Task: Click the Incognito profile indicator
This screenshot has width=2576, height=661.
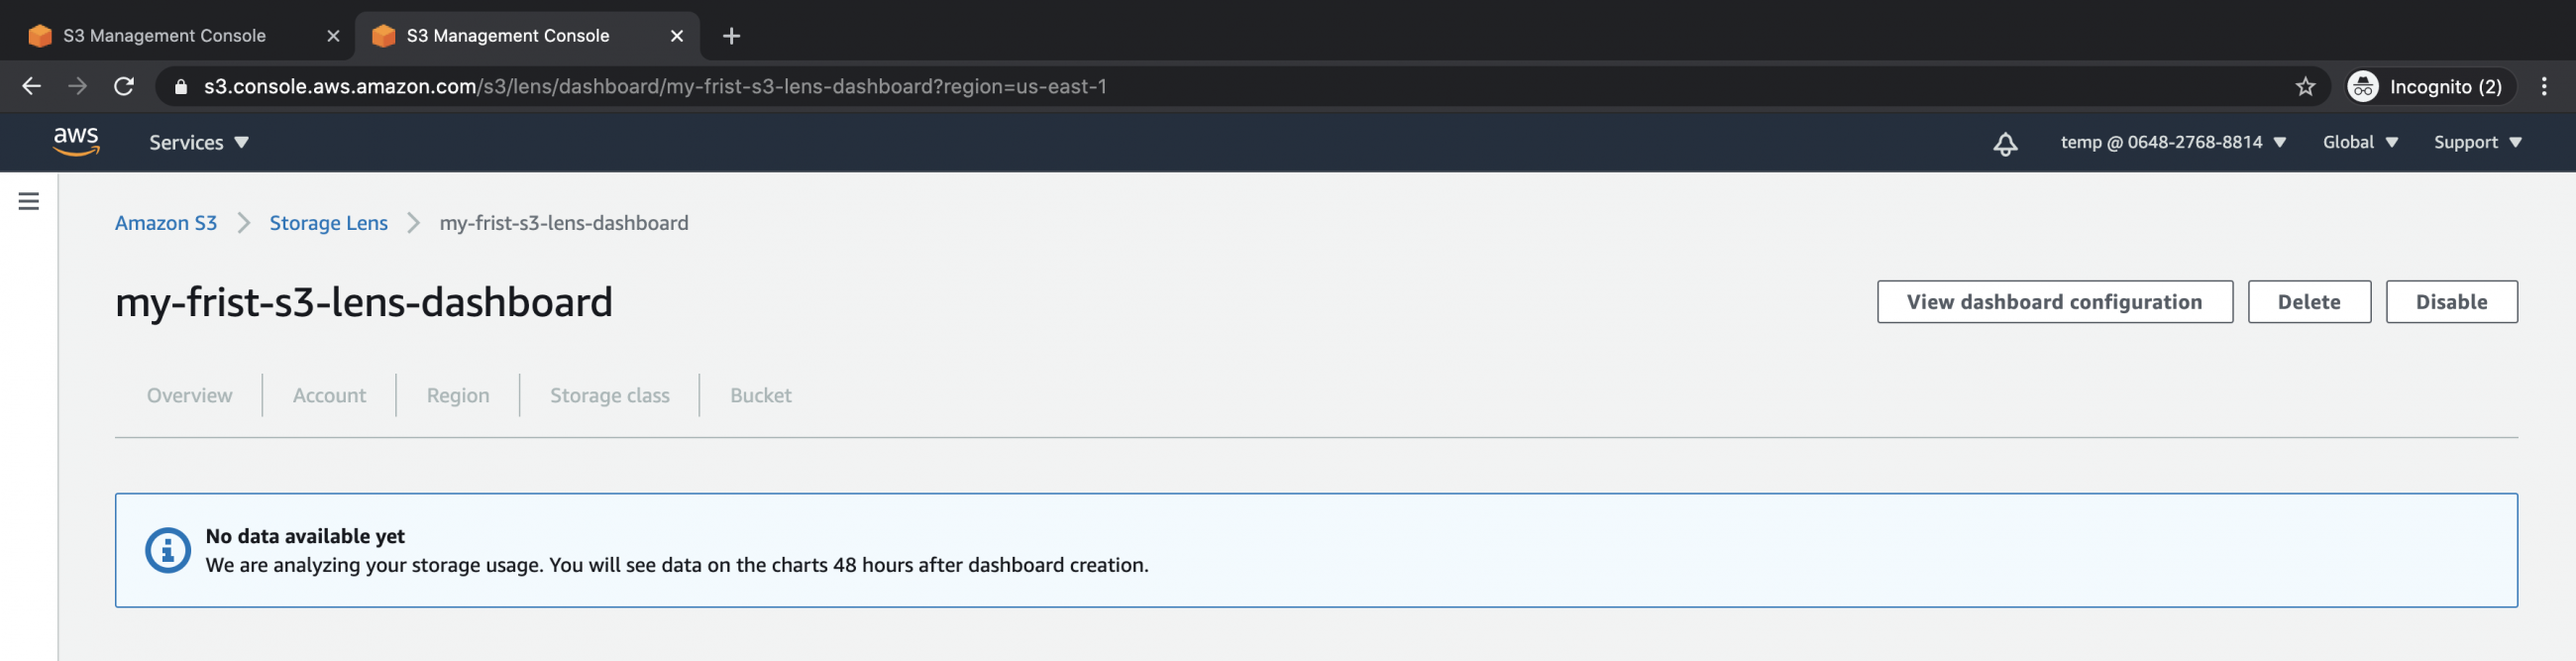Action: [2425, 87]
